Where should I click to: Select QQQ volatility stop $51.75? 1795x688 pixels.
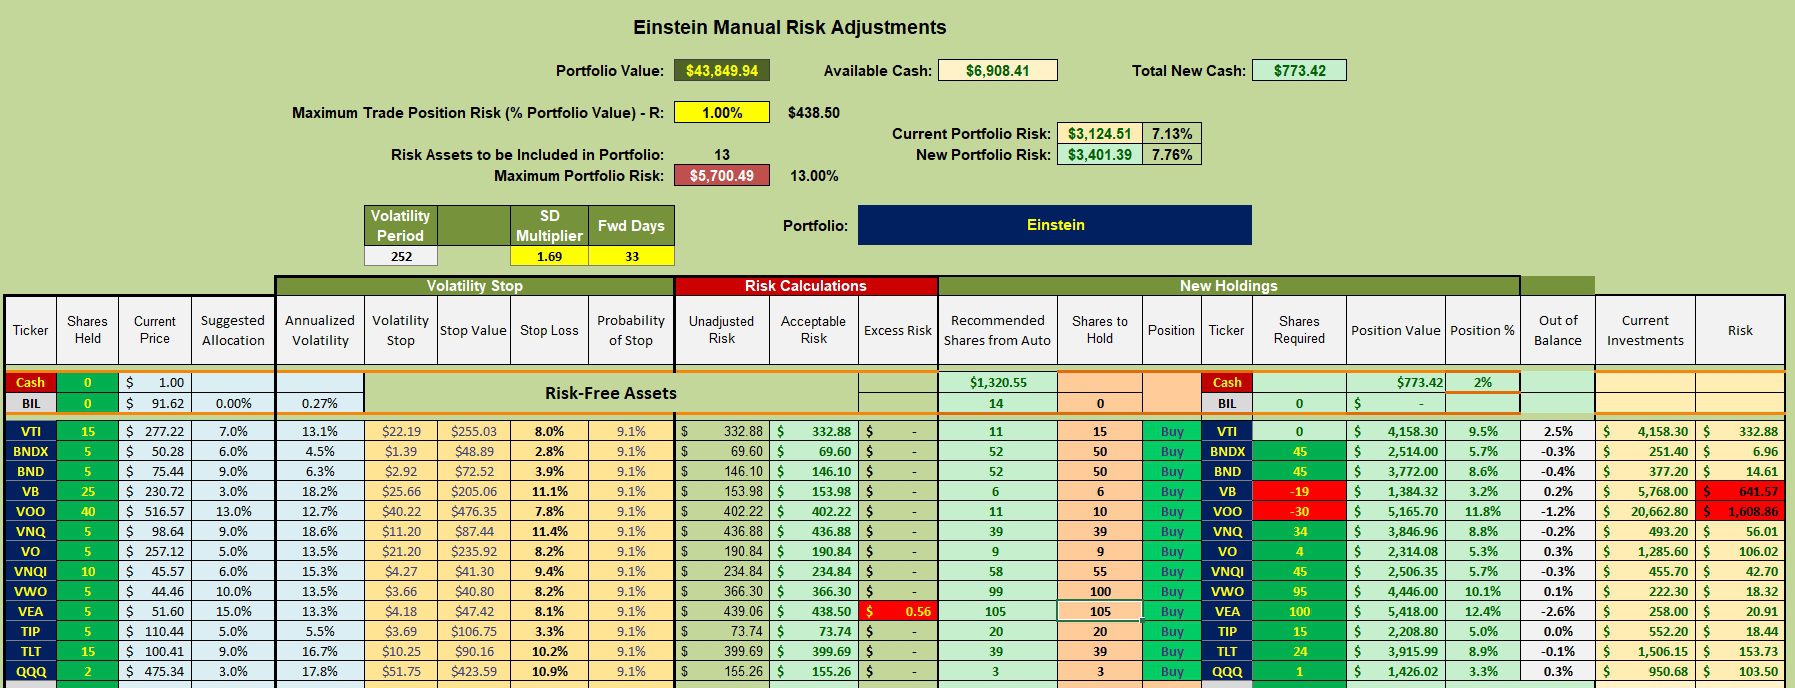tap(401, 671)
